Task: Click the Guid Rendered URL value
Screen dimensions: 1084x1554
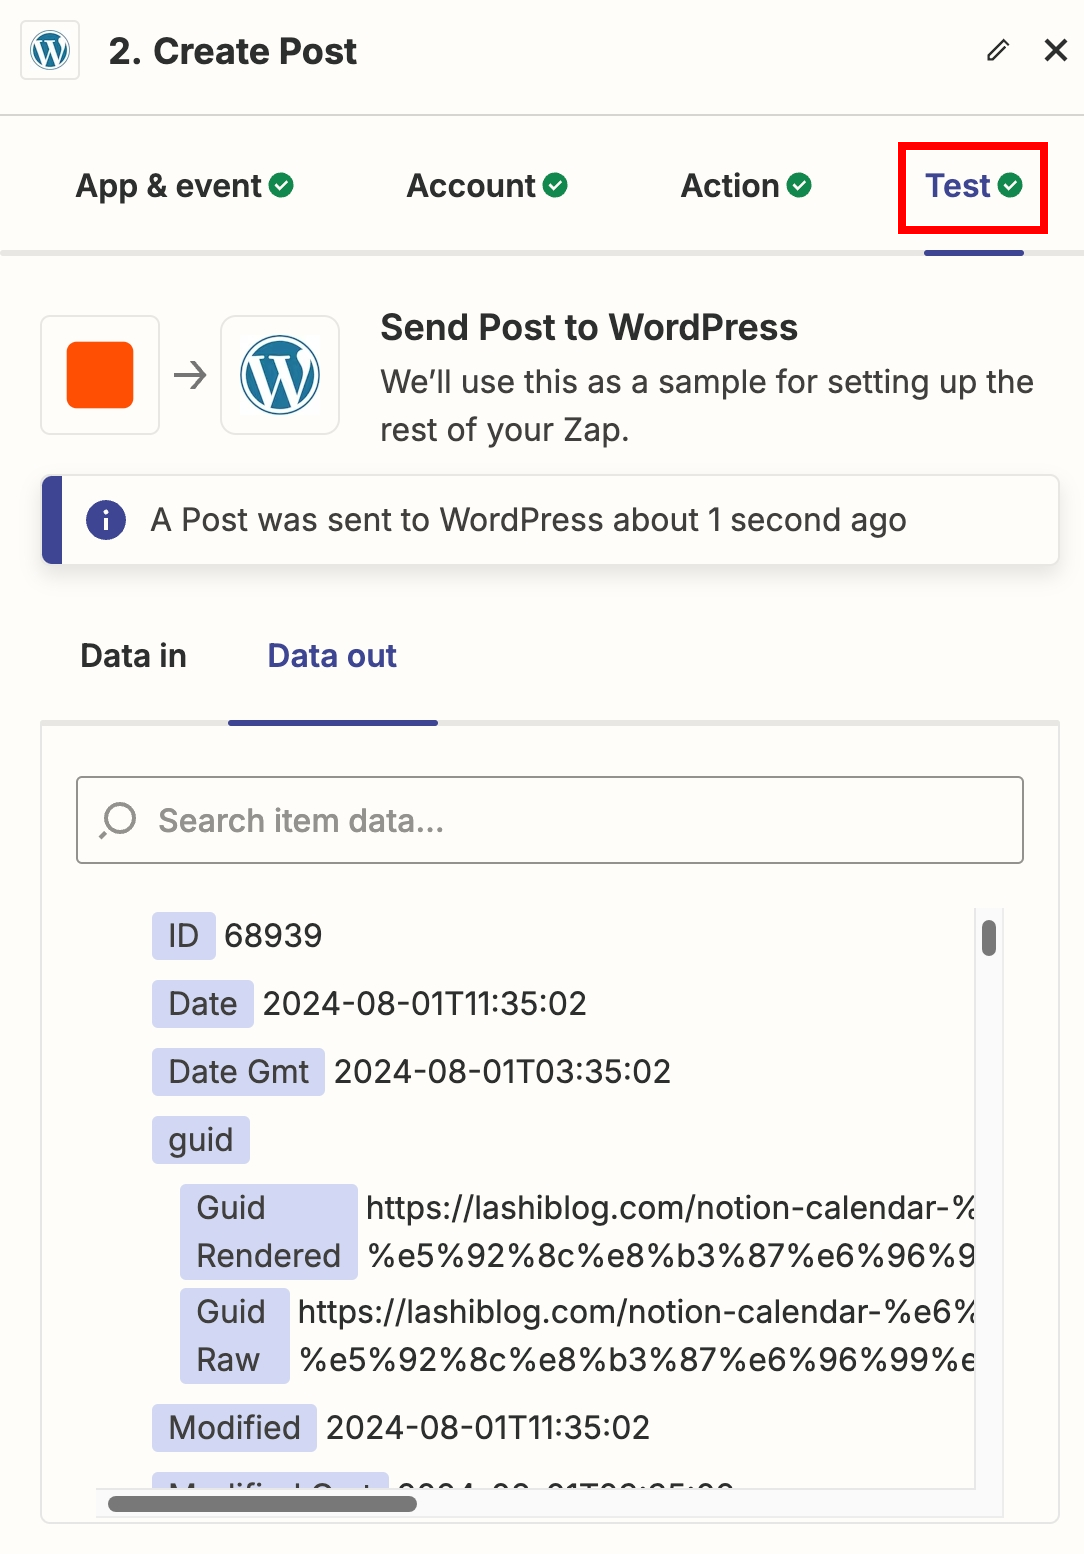Action: (x=670, y=1232)
